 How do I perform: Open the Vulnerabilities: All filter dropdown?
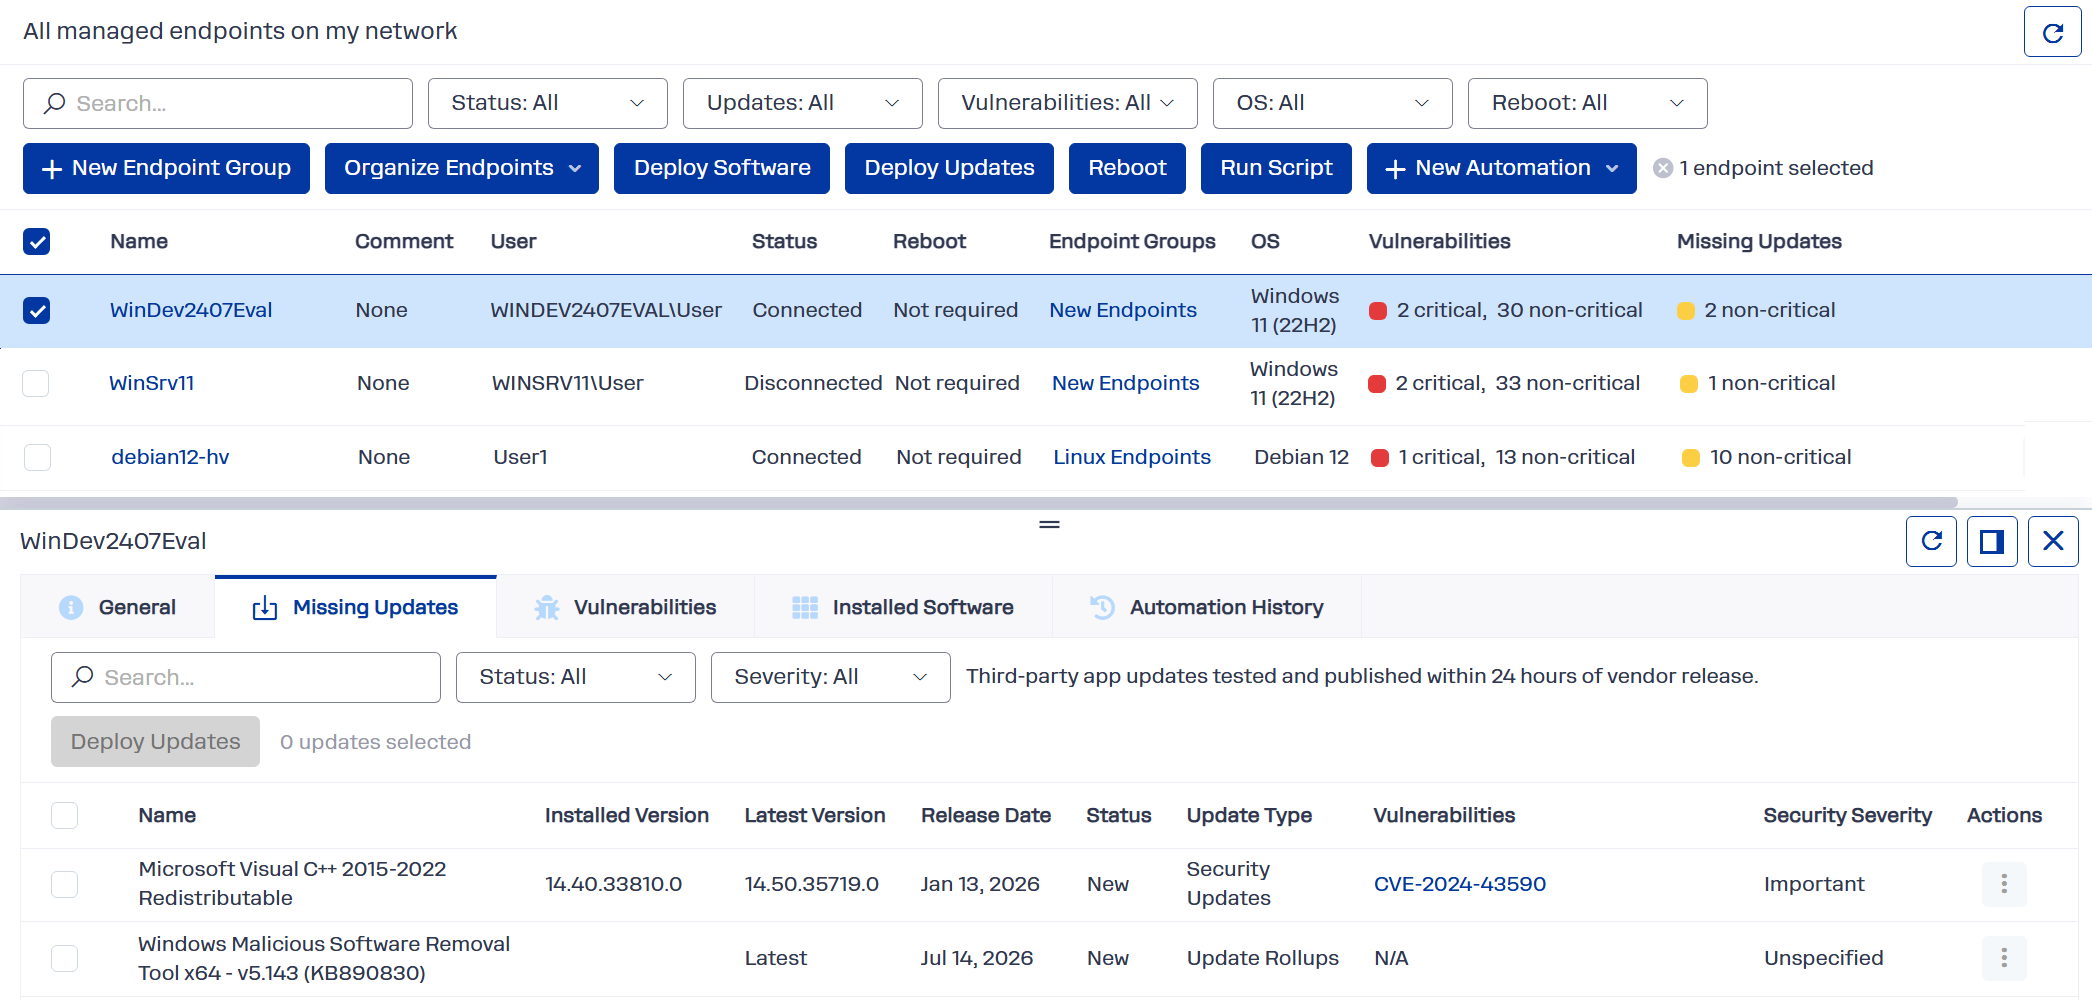point(1068,103)
